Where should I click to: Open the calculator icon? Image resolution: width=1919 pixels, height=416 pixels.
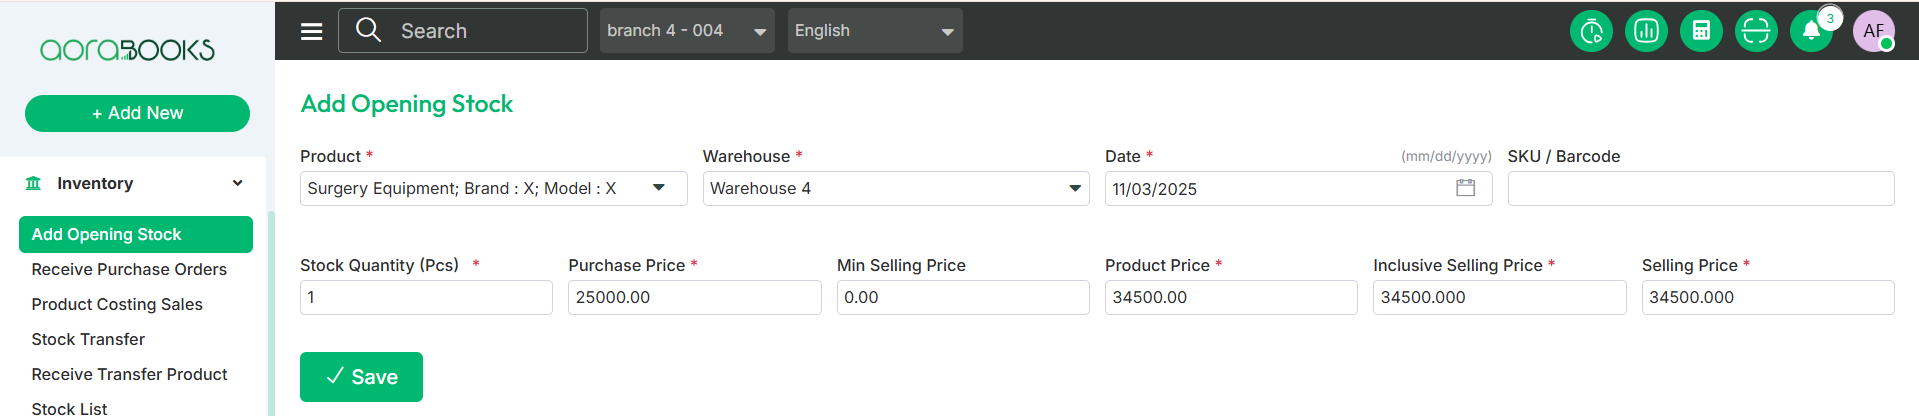pos(1701,31)
